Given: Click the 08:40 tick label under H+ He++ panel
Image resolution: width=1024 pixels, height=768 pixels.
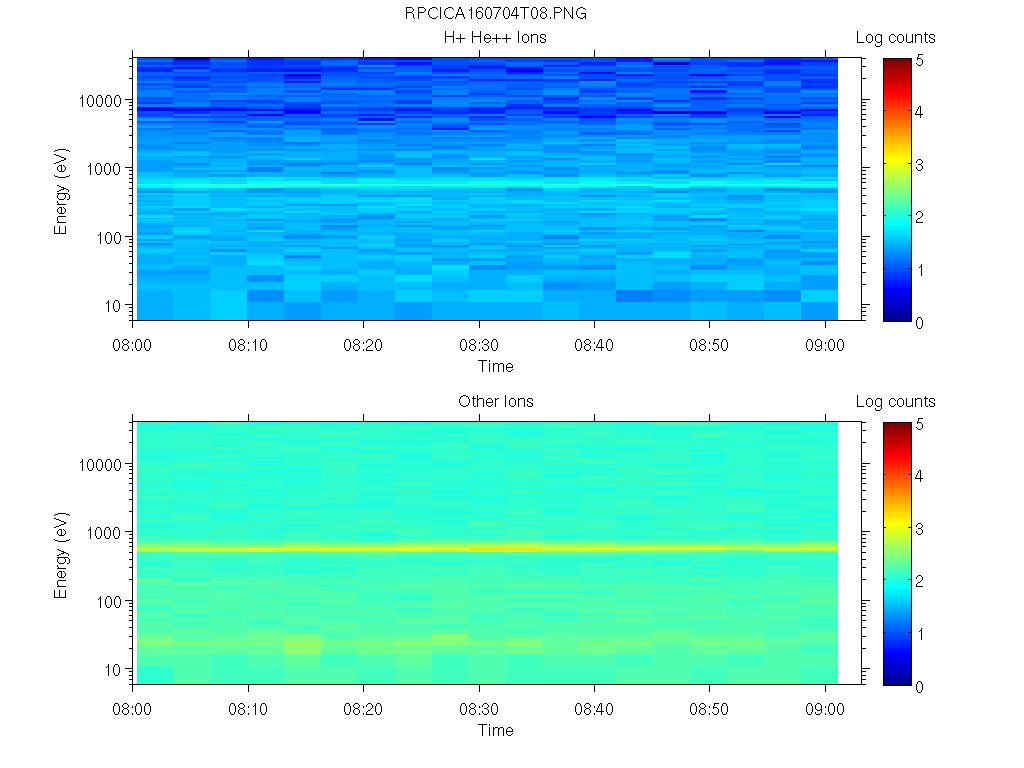Looking at the screenshot, I should 594,345.
